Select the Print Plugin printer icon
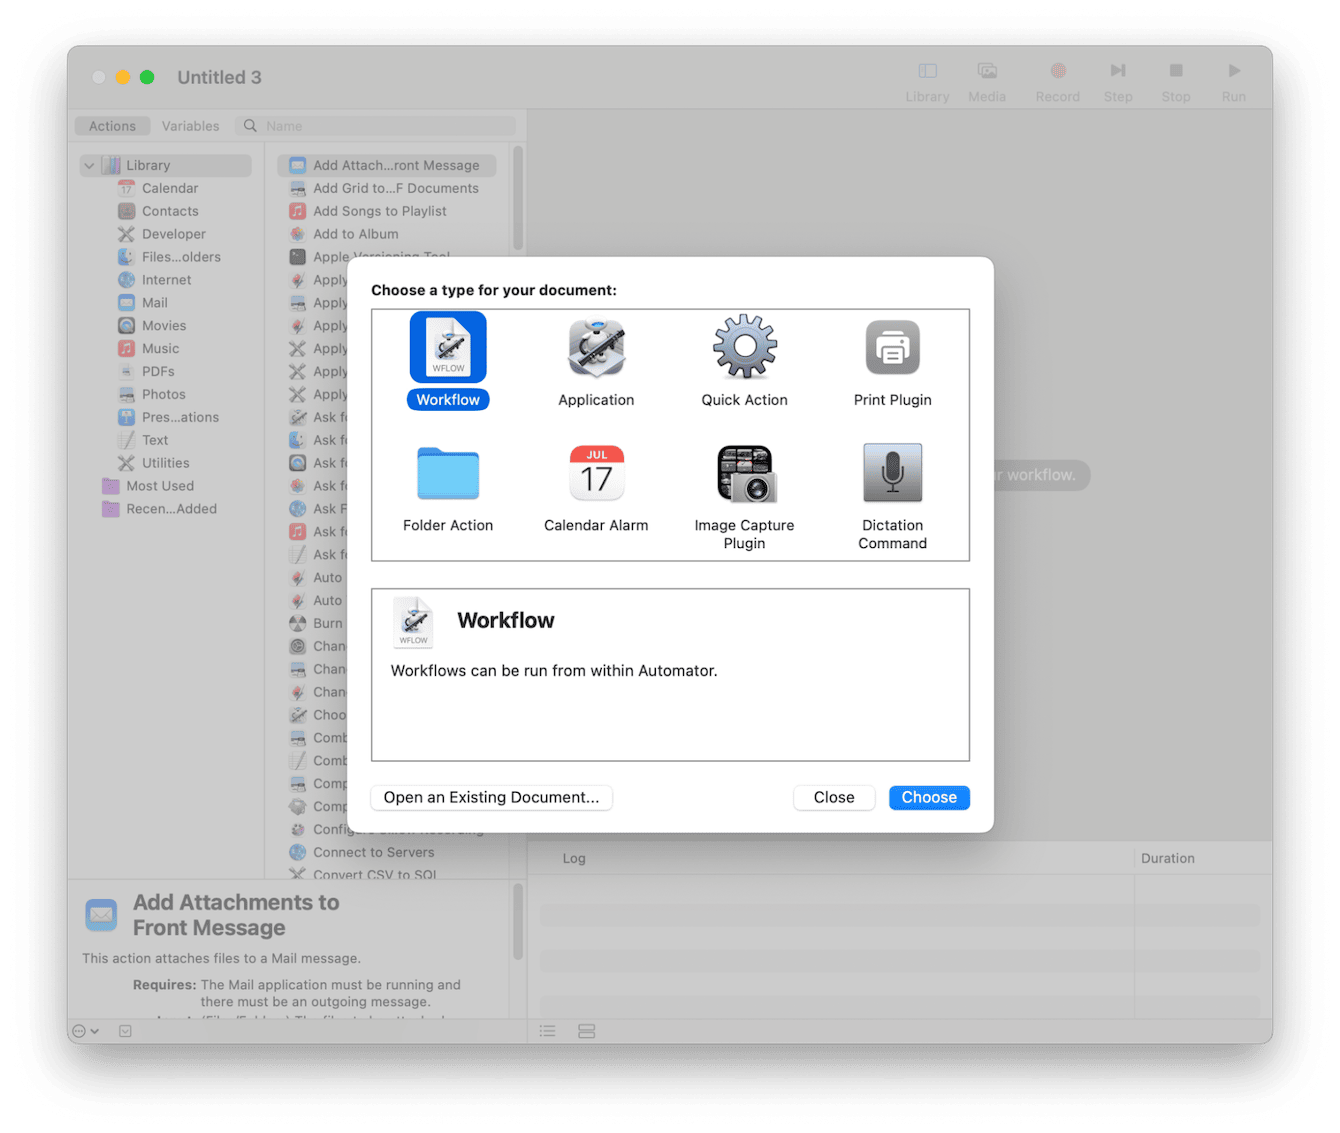This screenshot has width=1340, height=1133. [891, 347]
